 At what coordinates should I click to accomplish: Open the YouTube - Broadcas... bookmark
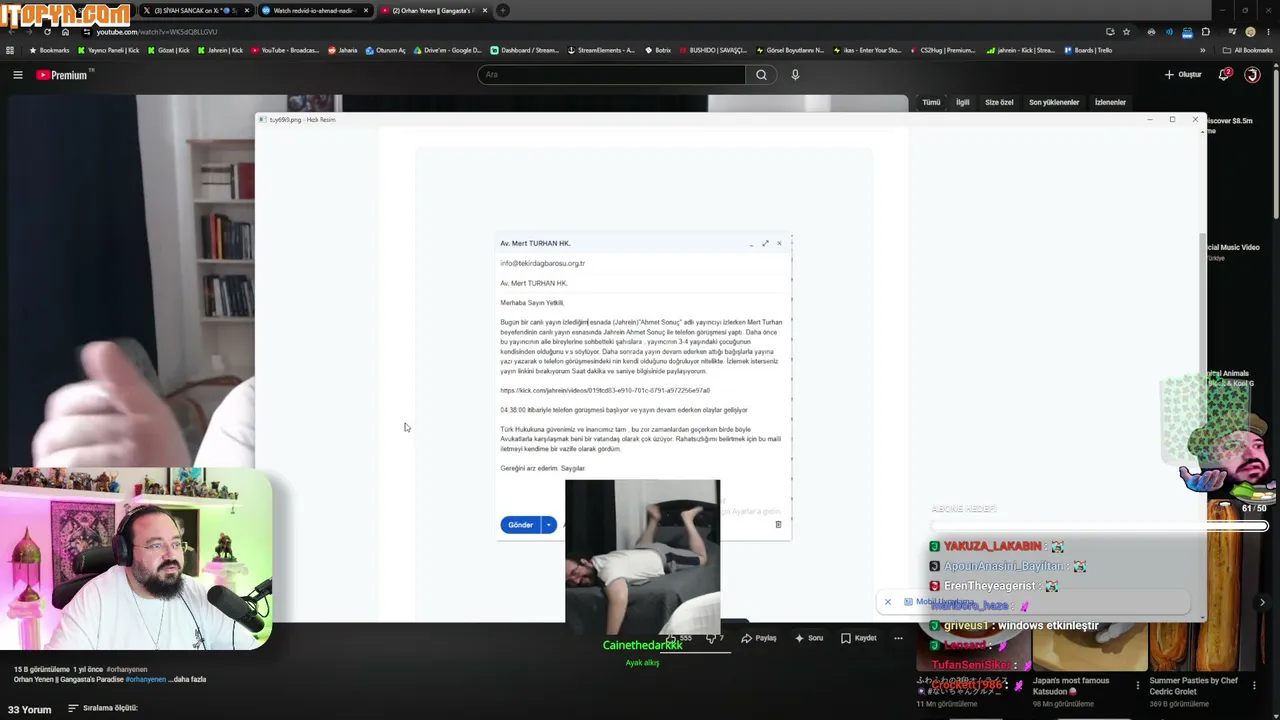pyautogui.click(x=284, y=50)
